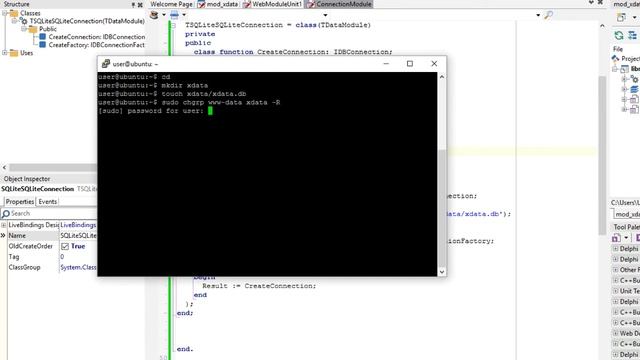Screen dimensions: 640x360
Task: Click the stacked-windows icon in Project Manager toolbar
Action: click(x=621, y=17)
